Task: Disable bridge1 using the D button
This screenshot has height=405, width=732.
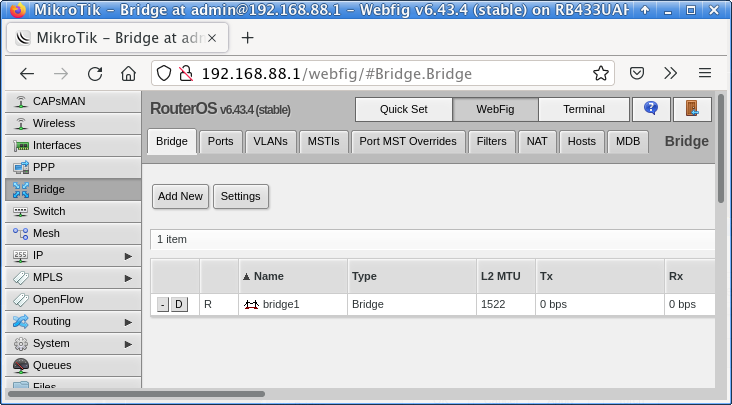Action: (179, 304)
